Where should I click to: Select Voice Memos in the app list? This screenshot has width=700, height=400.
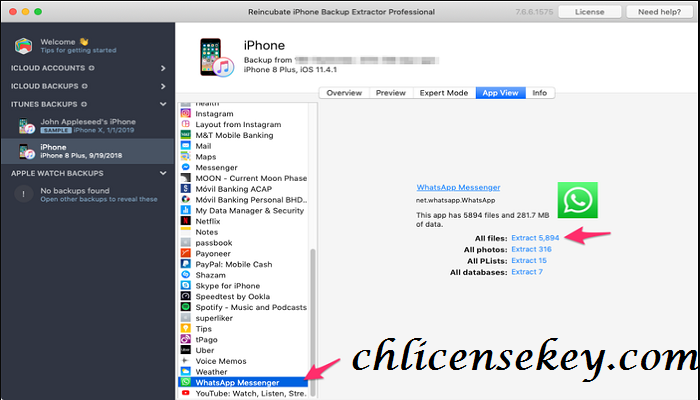[x=243, y=361]
